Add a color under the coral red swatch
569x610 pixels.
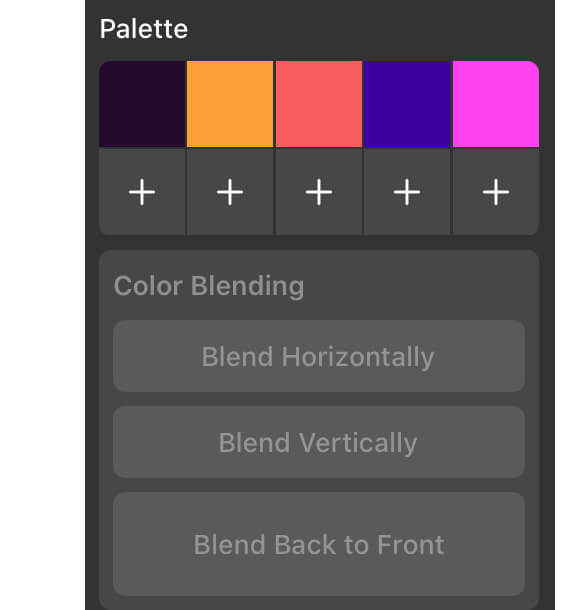point(319,192)
